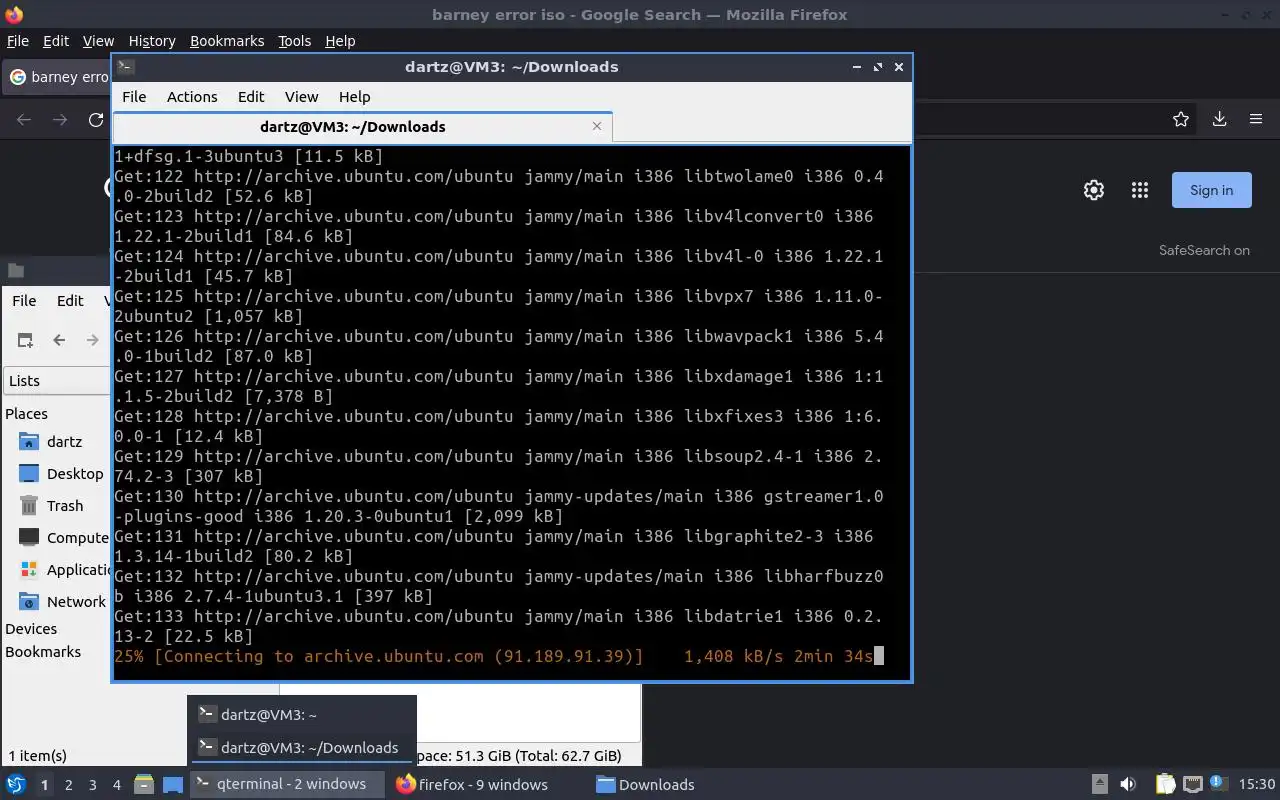Open Google apps grid
This screenshot has height=800, width=1280.
(x=1139, y=190)
